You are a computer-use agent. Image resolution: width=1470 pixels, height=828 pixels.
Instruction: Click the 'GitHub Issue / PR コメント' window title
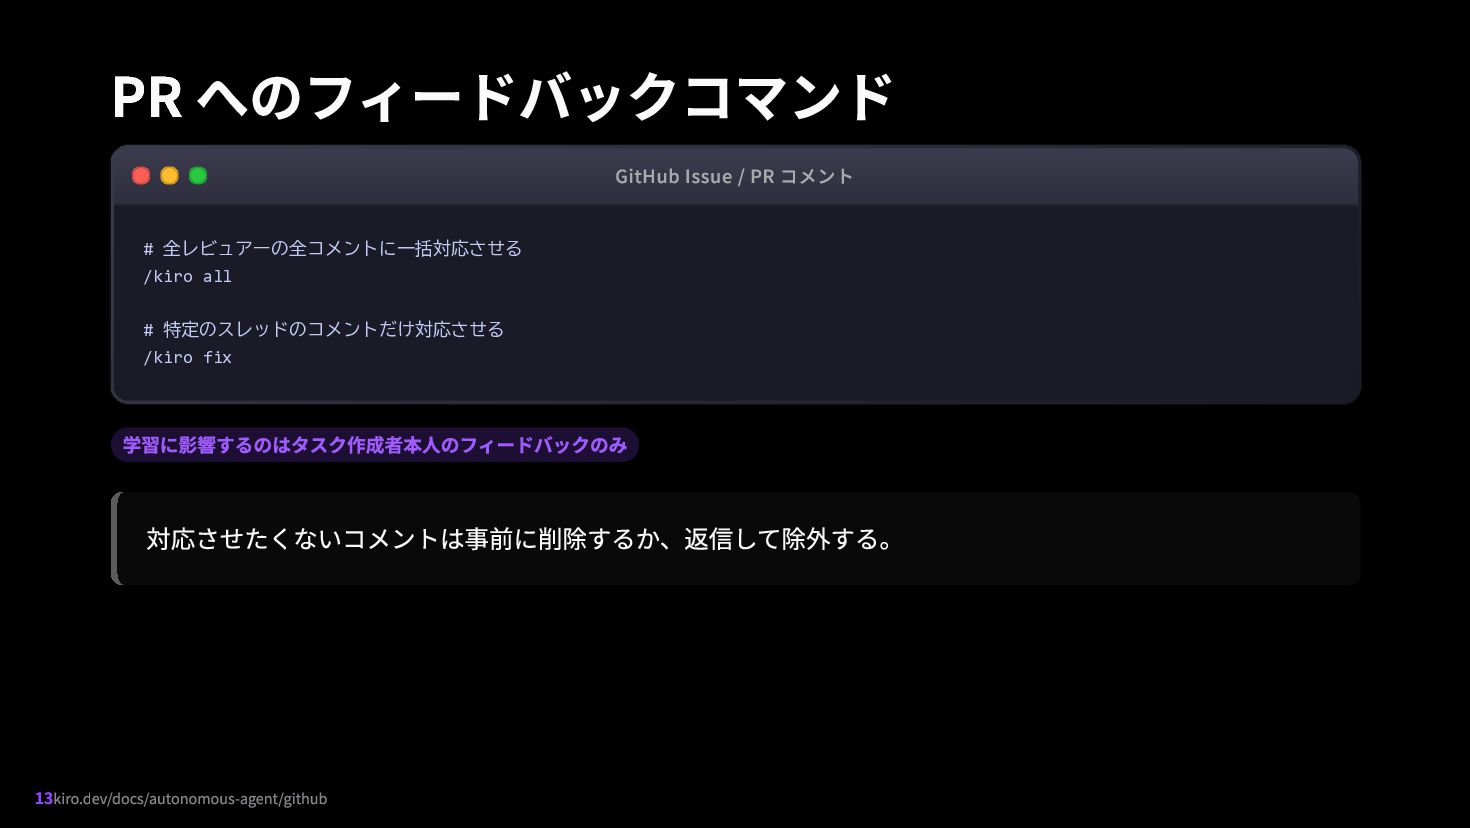[x=734, y=176]
